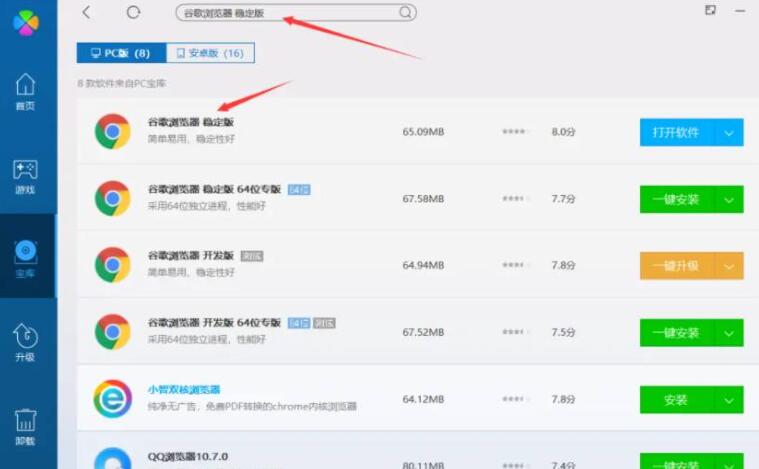759x469 pixels.
Task: Click the QQ浏览器 icon
Action: click(112, 458)
